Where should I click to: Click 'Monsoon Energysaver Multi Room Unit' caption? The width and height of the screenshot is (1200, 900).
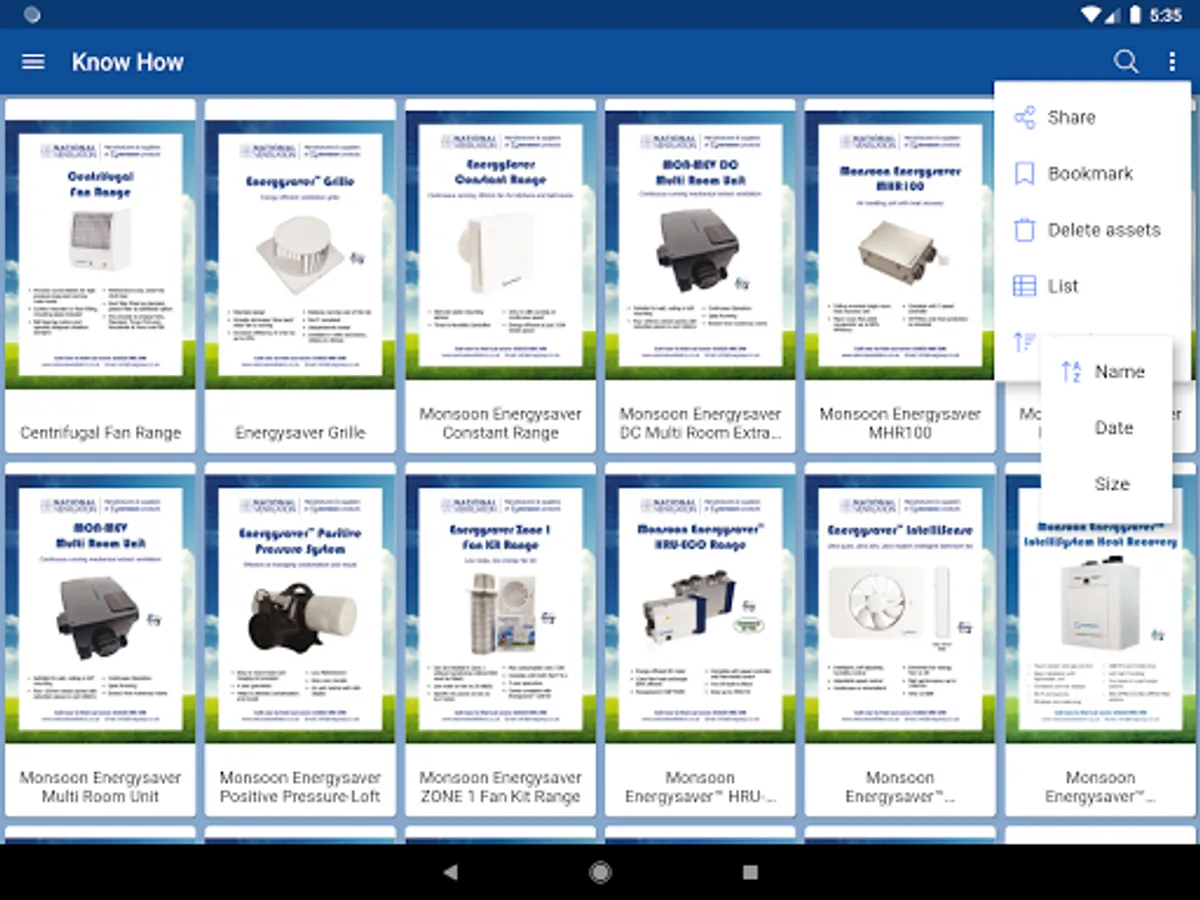coord(100,787)
